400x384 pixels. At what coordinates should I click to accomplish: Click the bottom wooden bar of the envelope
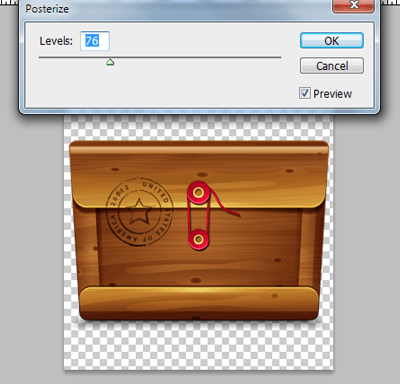click(x=199, y=303)
